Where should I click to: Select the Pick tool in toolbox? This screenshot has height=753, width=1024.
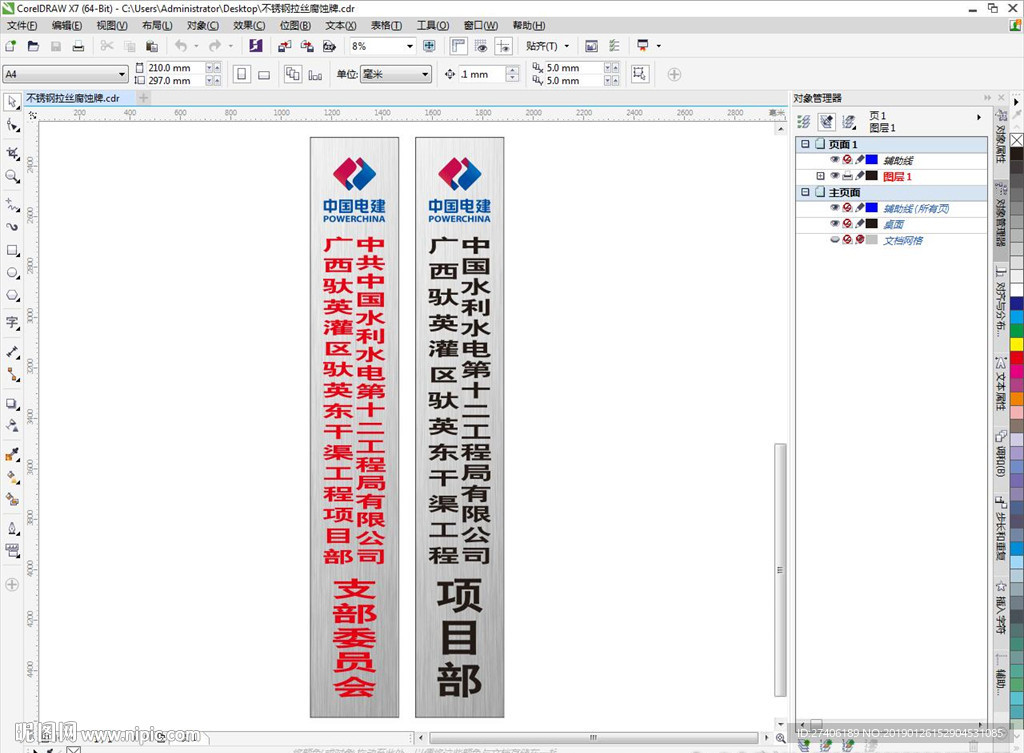[12, 102]
